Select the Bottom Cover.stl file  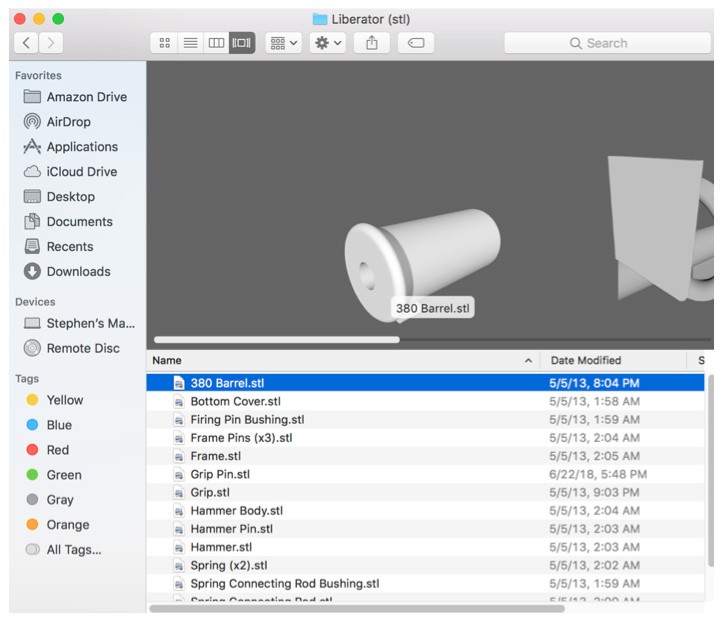pyautogui.click(x=425, y=401)
